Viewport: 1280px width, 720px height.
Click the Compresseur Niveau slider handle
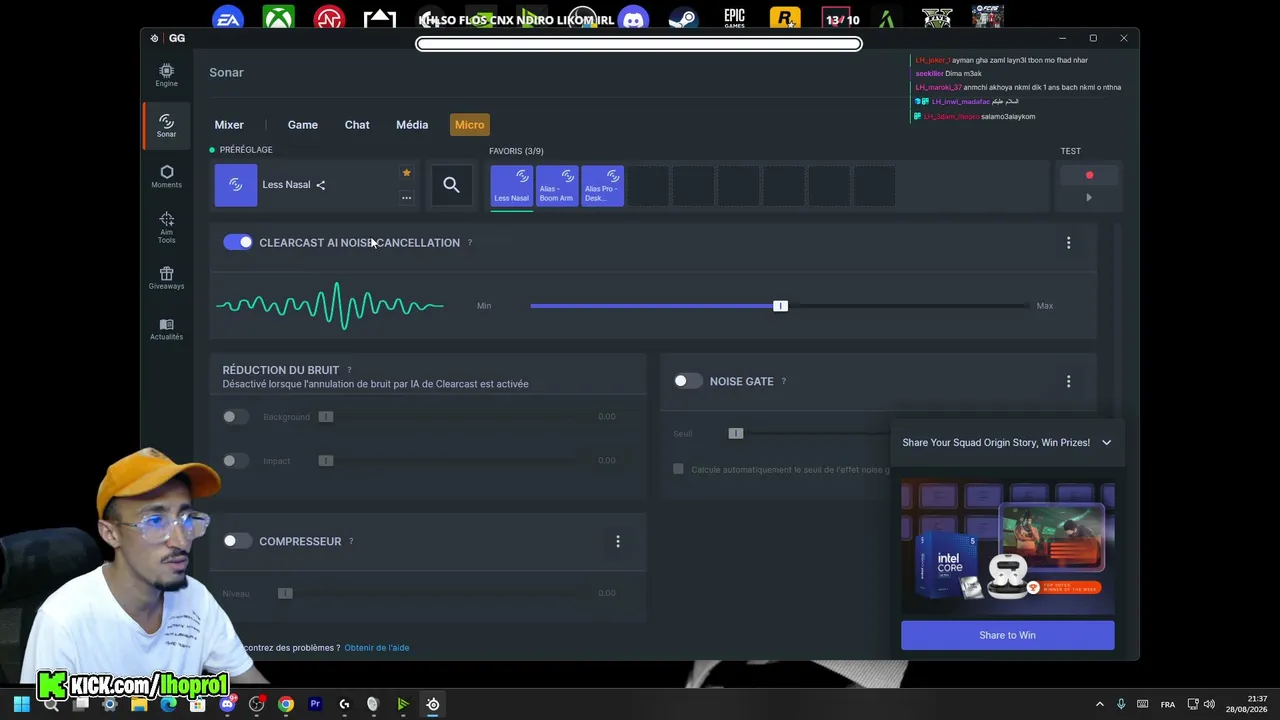(x=285, y=593)
